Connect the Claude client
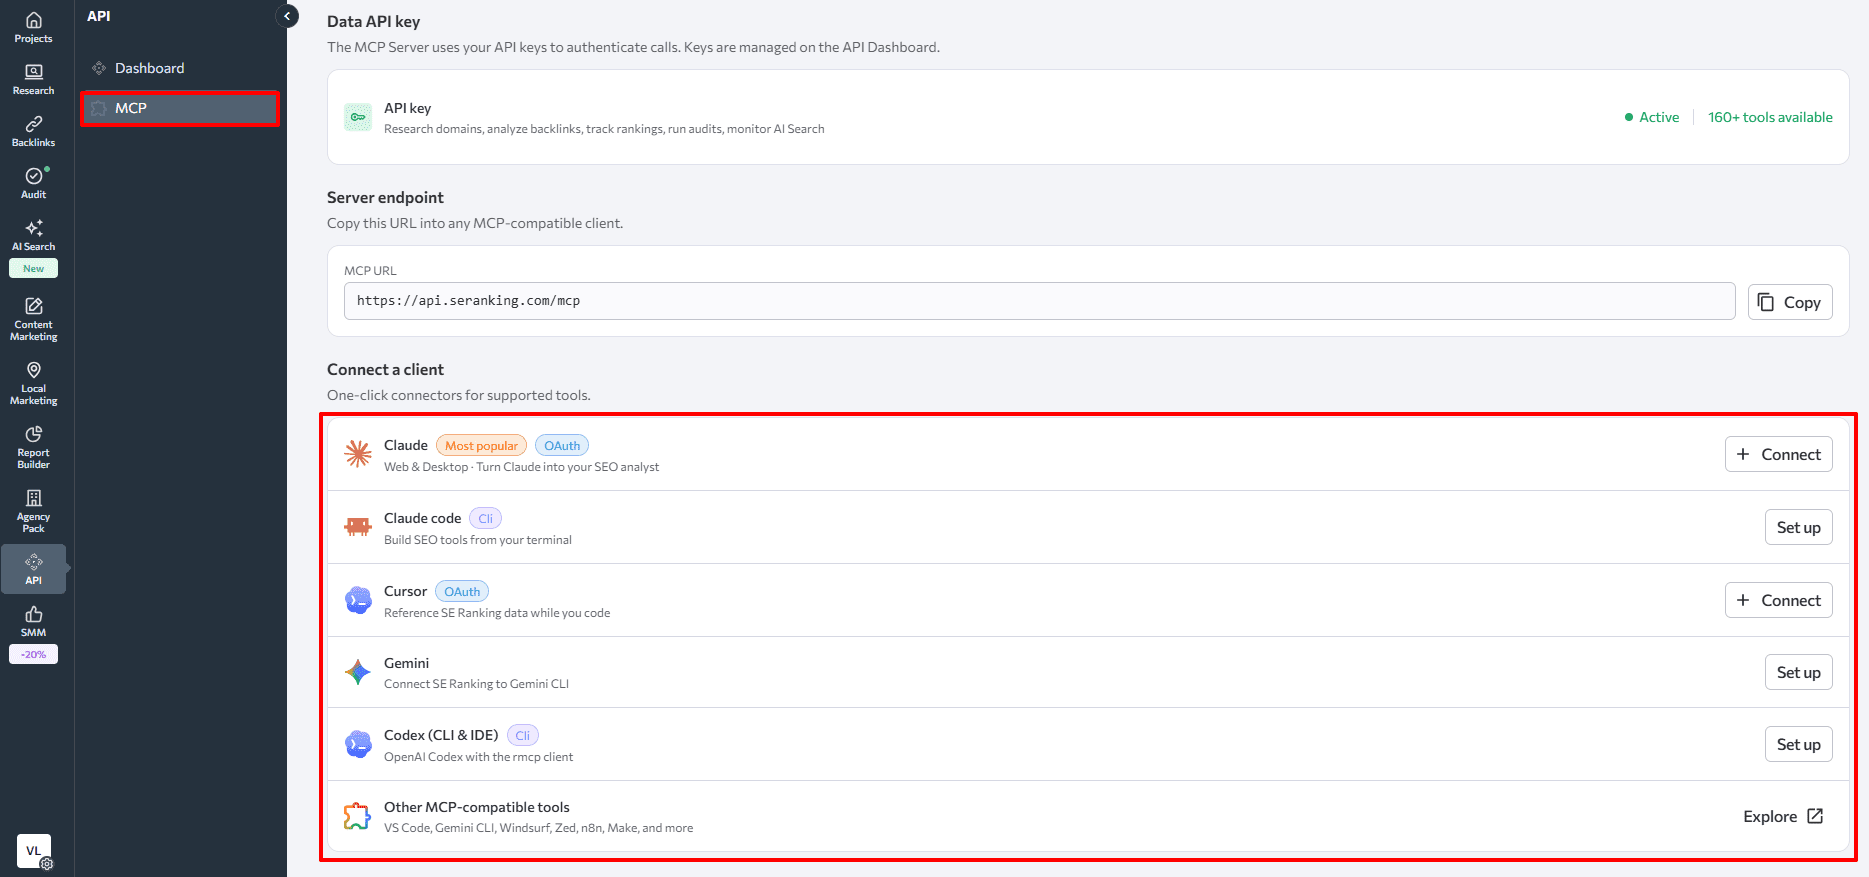The height and width of the screenshot is (877, 1869). coord(1778,454)
